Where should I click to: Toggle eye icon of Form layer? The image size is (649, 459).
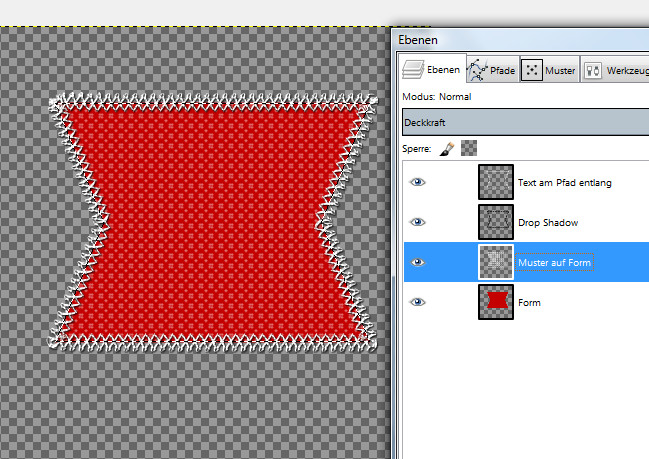419,301
